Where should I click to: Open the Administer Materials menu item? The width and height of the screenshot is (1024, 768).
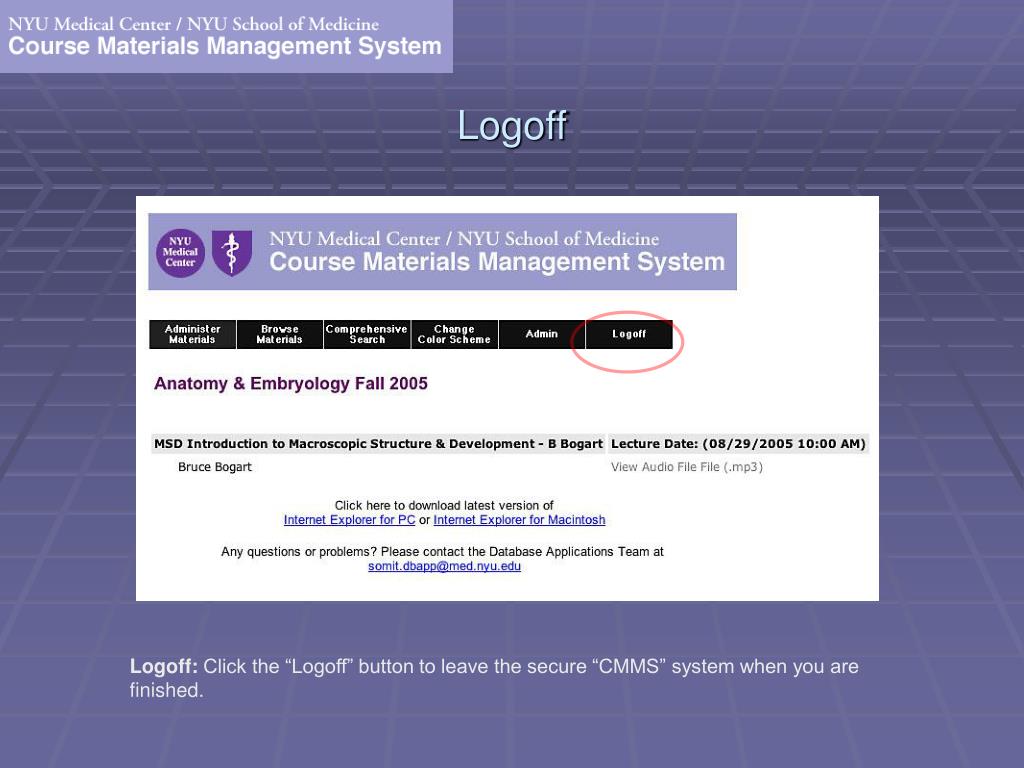click(192, 334)
